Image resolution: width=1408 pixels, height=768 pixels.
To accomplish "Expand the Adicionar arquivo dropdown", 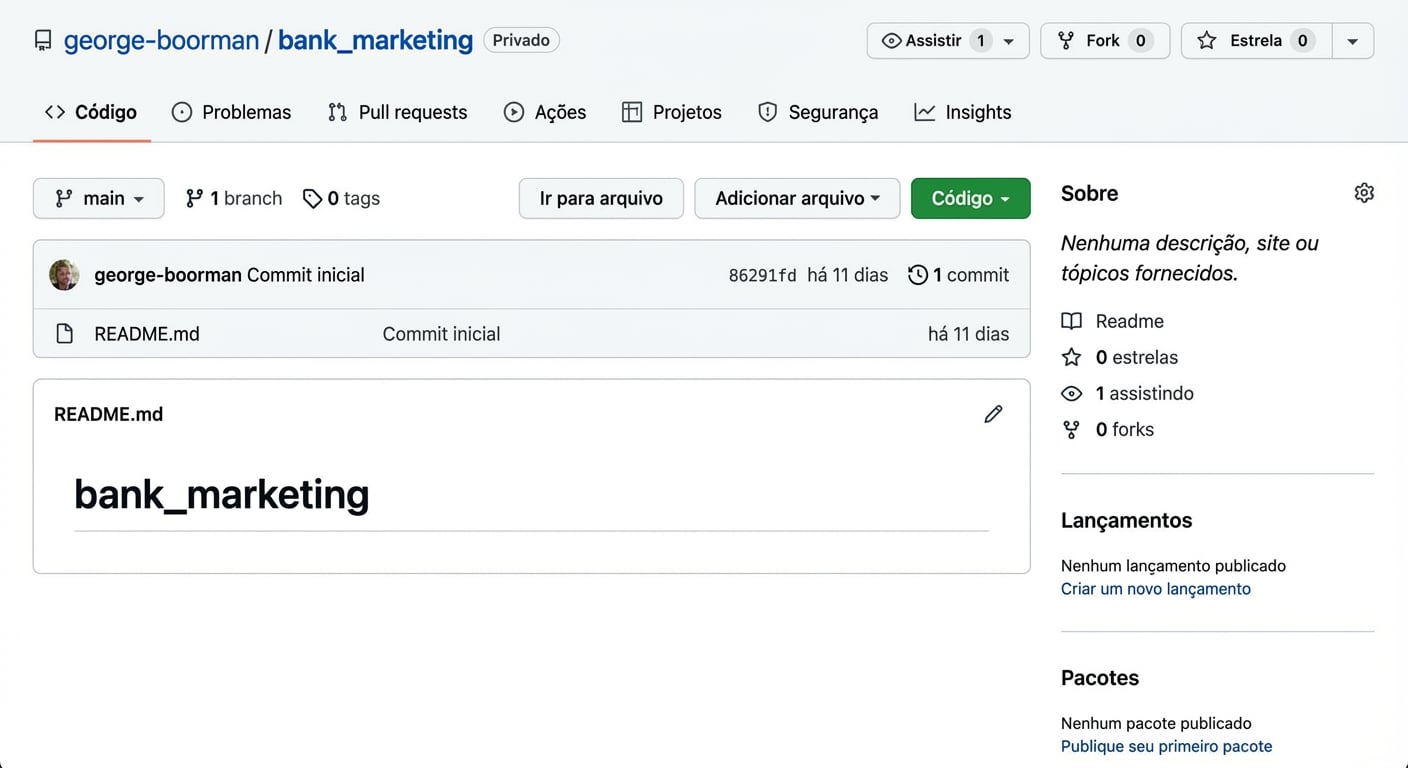I will click(x=797, y=198).
